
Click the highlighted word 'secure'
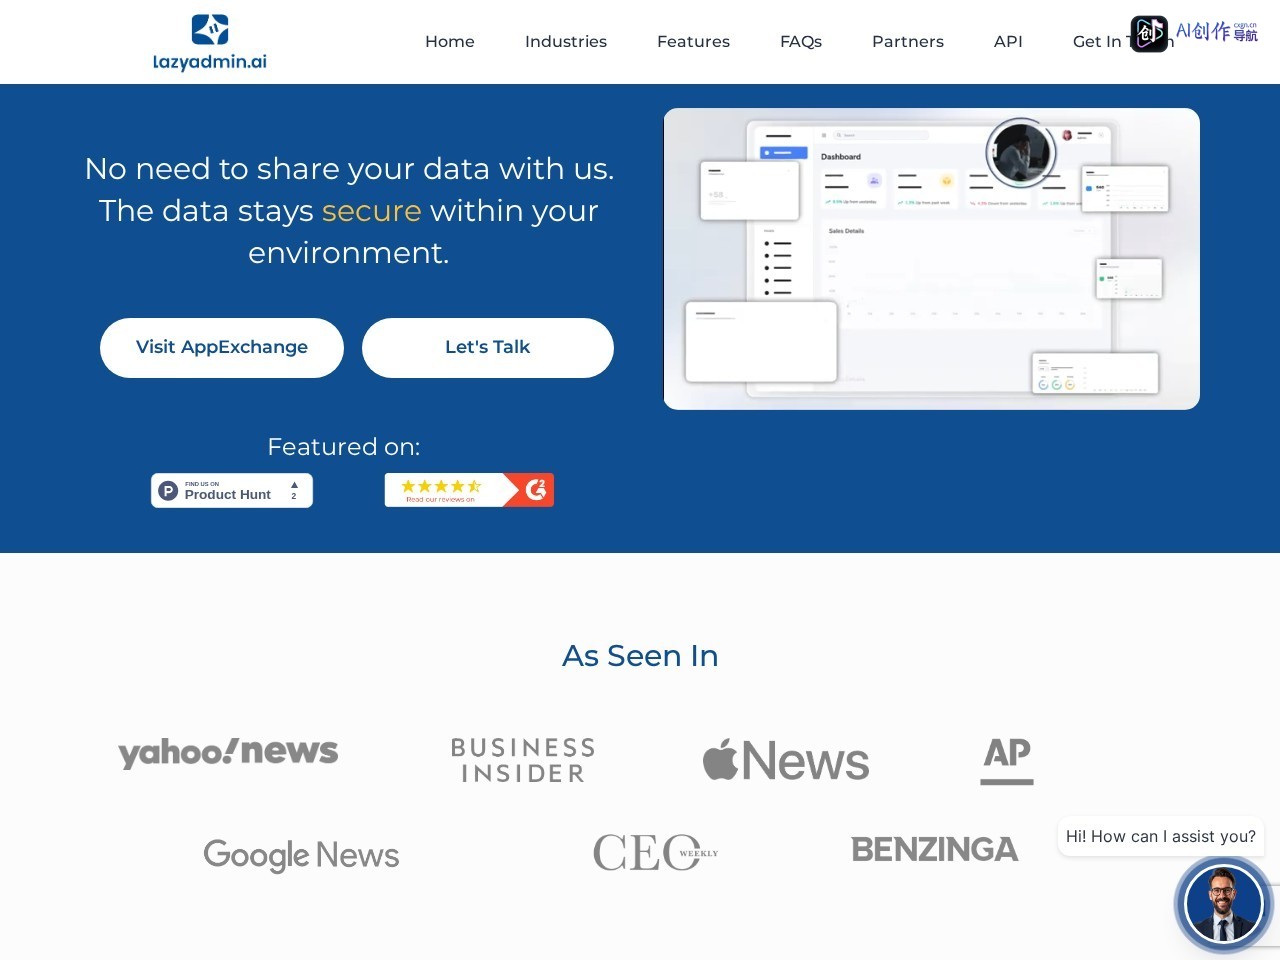(372, 211)
